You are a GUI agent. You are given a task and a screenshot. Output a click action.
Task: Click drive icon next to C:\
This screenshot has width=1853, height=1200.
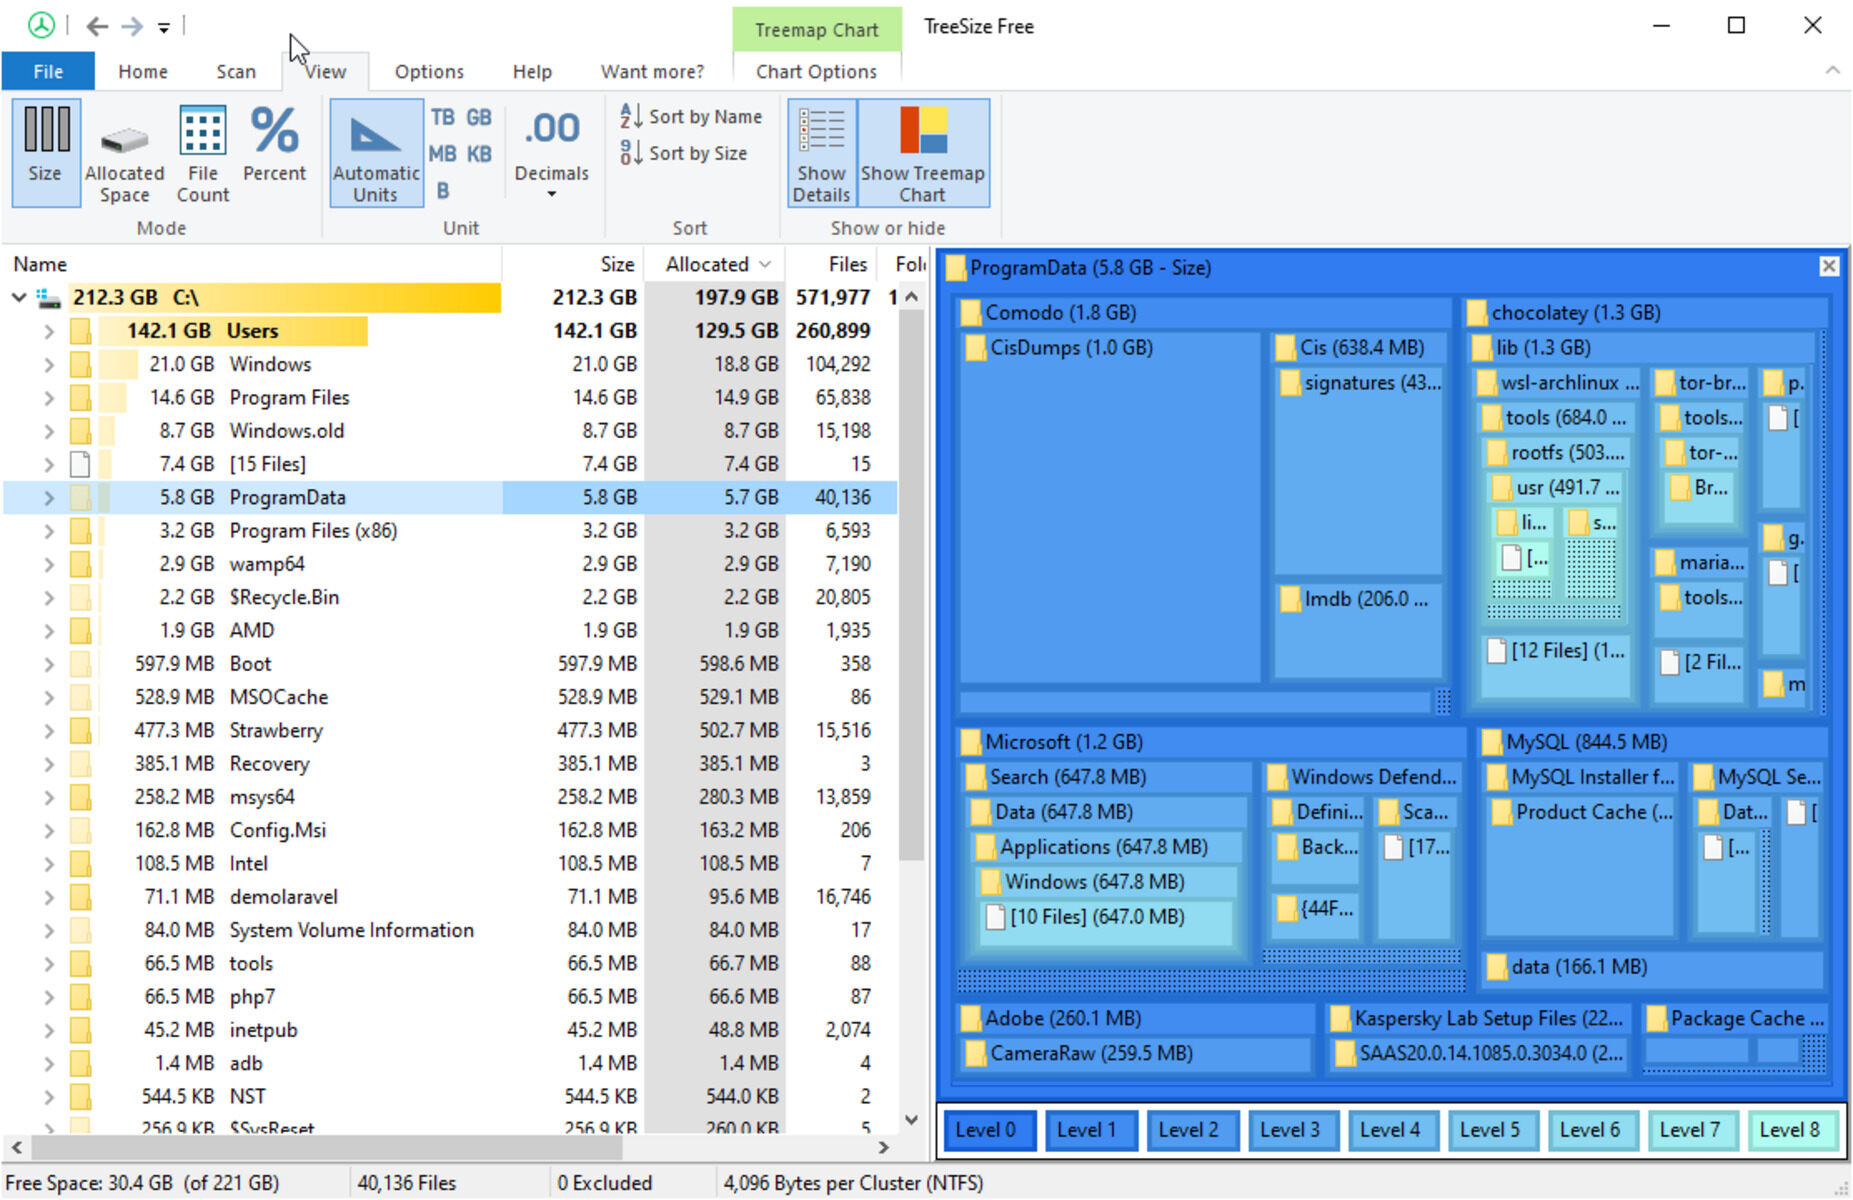[x=48, y=297]
